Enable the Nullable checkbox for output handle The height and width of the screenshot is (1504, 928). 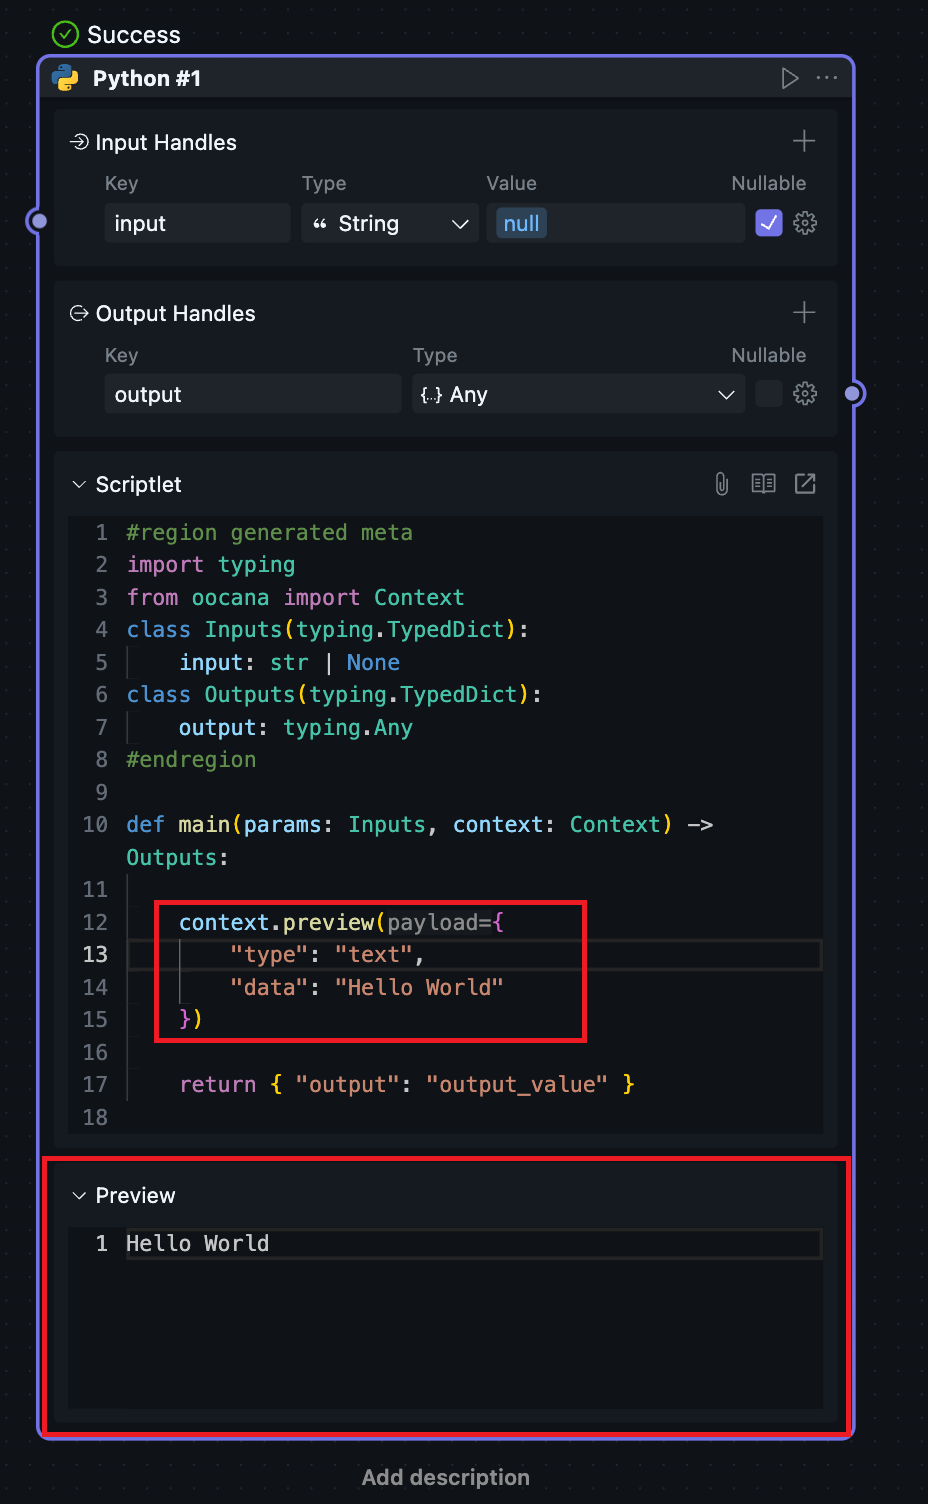pos(768,394)
